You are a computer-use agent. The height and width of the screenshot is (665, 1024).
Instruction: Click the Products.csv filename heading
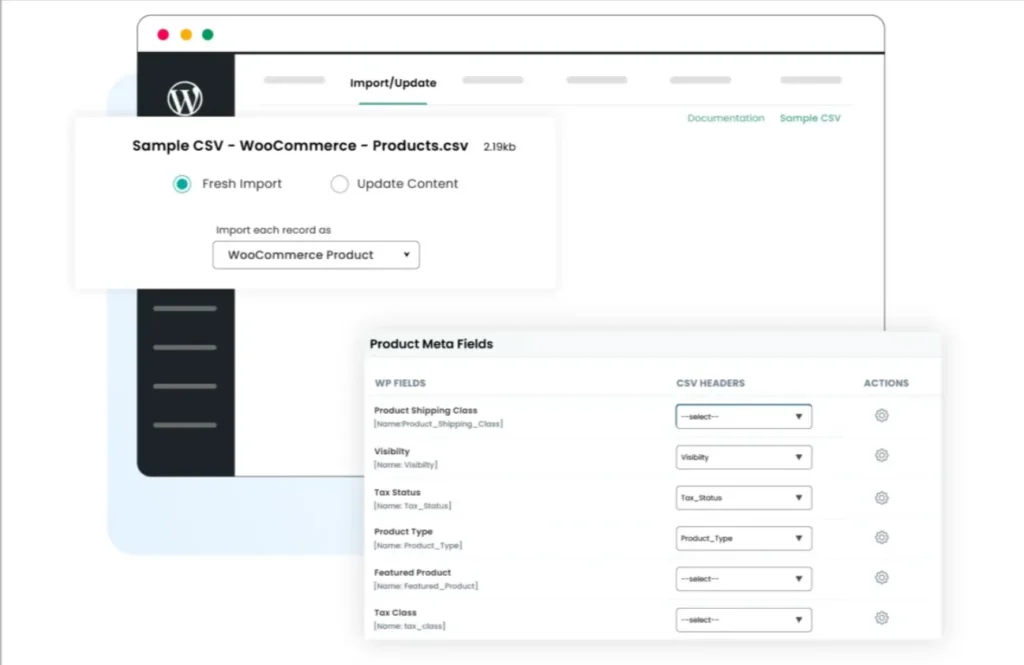[299, 145]
